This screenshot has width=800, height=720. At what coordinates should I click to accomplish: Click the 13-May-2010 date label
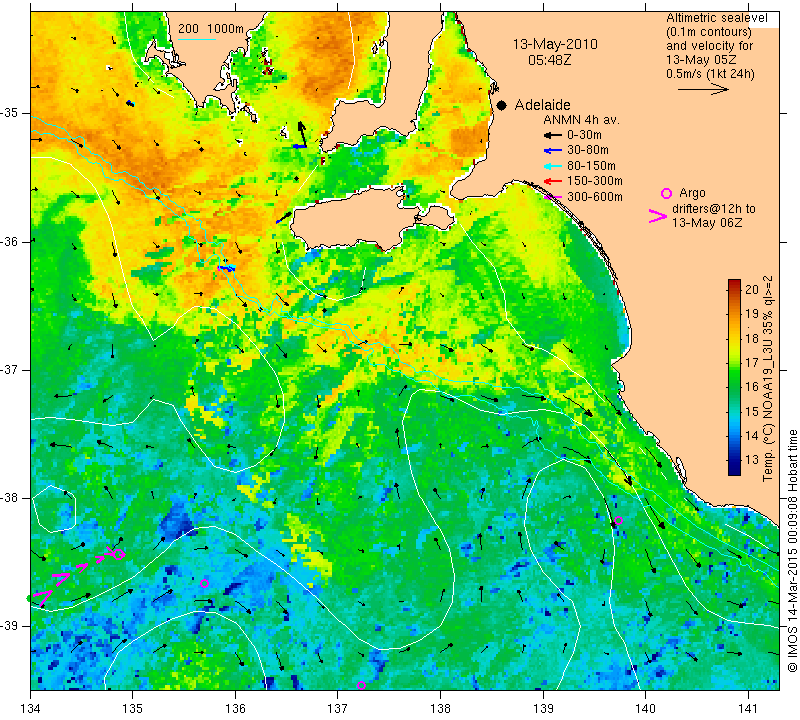point(555,44)
